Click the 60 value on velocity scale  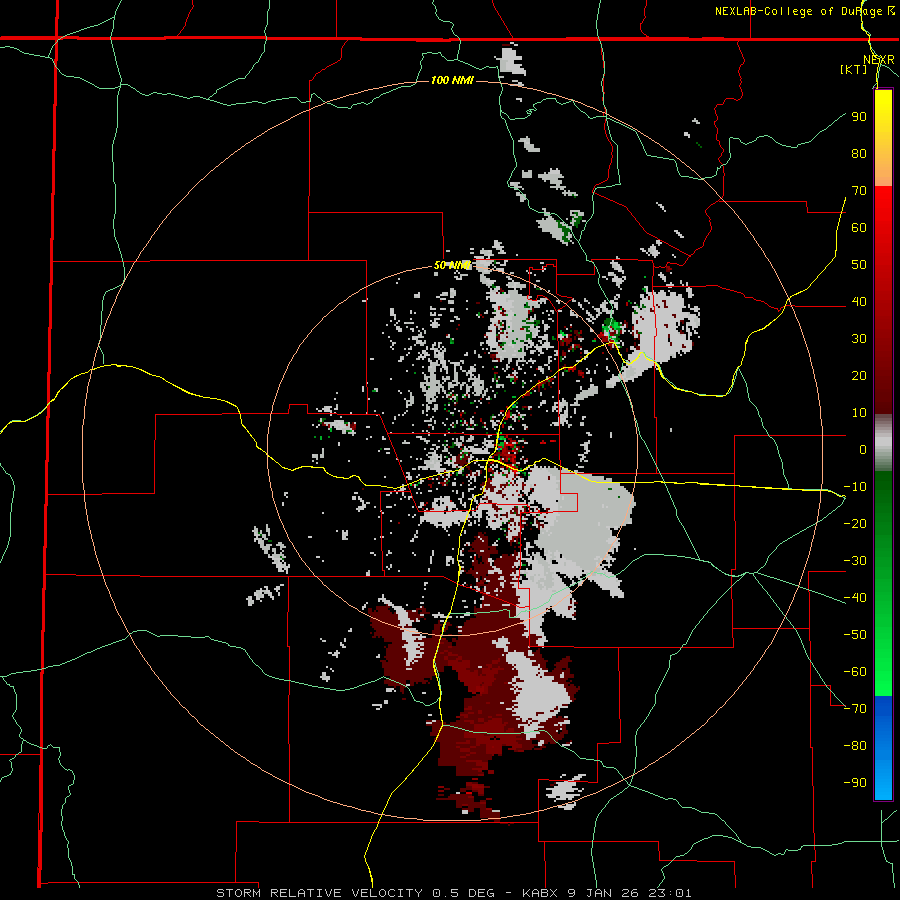tap(859, 228)
